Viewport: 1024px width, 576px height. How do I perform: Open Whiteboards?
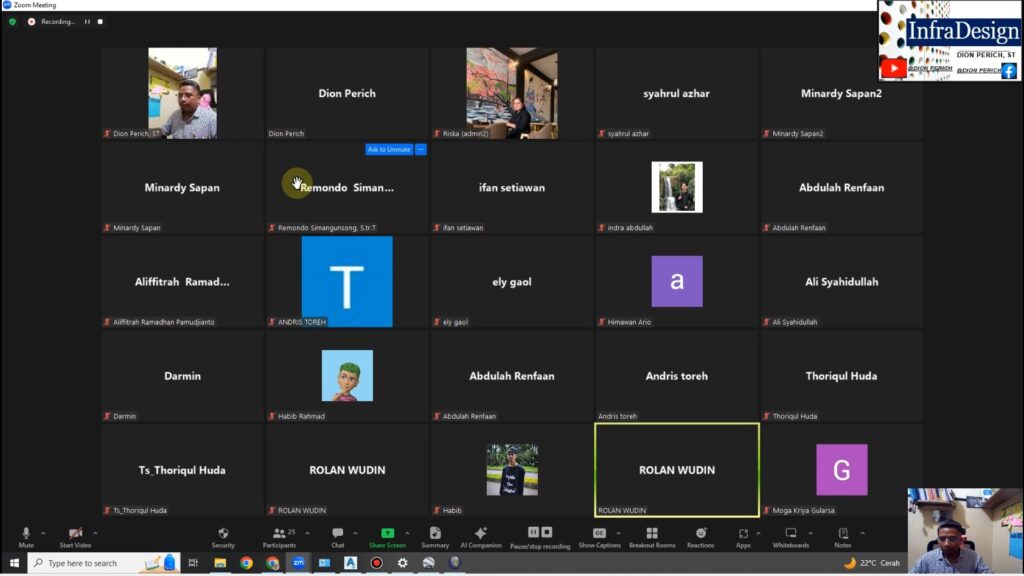coord(790,534)
